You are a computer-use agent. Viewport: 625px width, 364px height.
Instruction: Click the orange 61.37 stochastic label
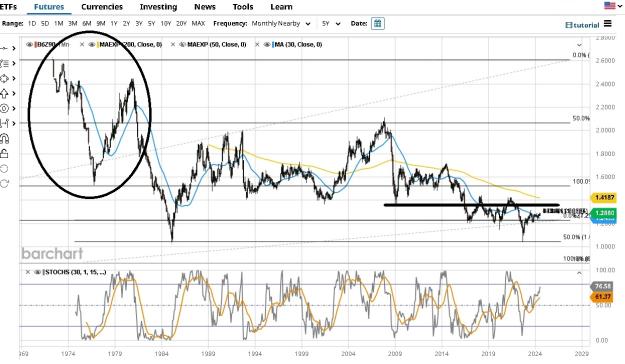pyautogui.click(x=601, y=297)
